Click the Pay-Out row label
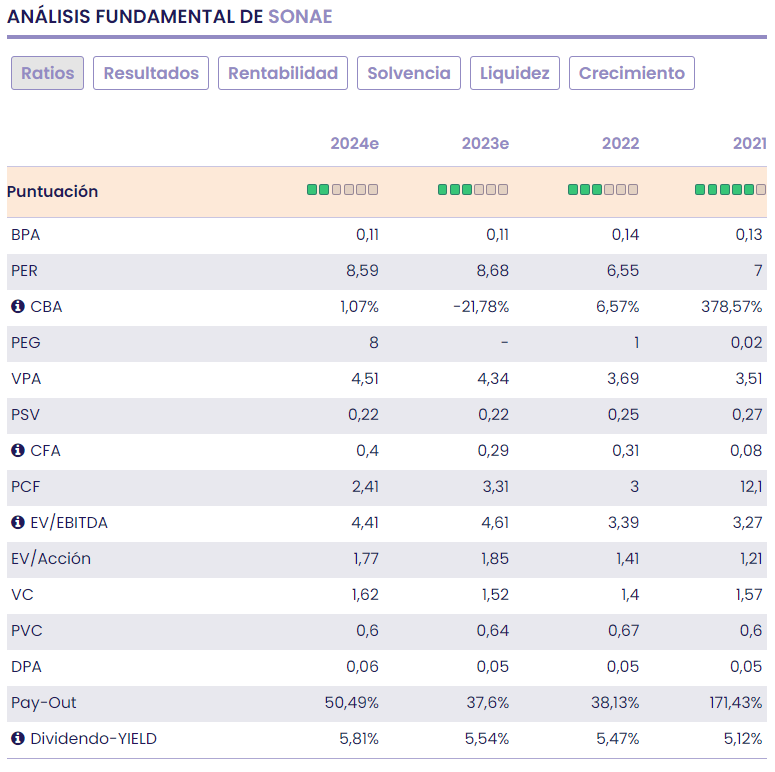 click(x=40, y=703)
